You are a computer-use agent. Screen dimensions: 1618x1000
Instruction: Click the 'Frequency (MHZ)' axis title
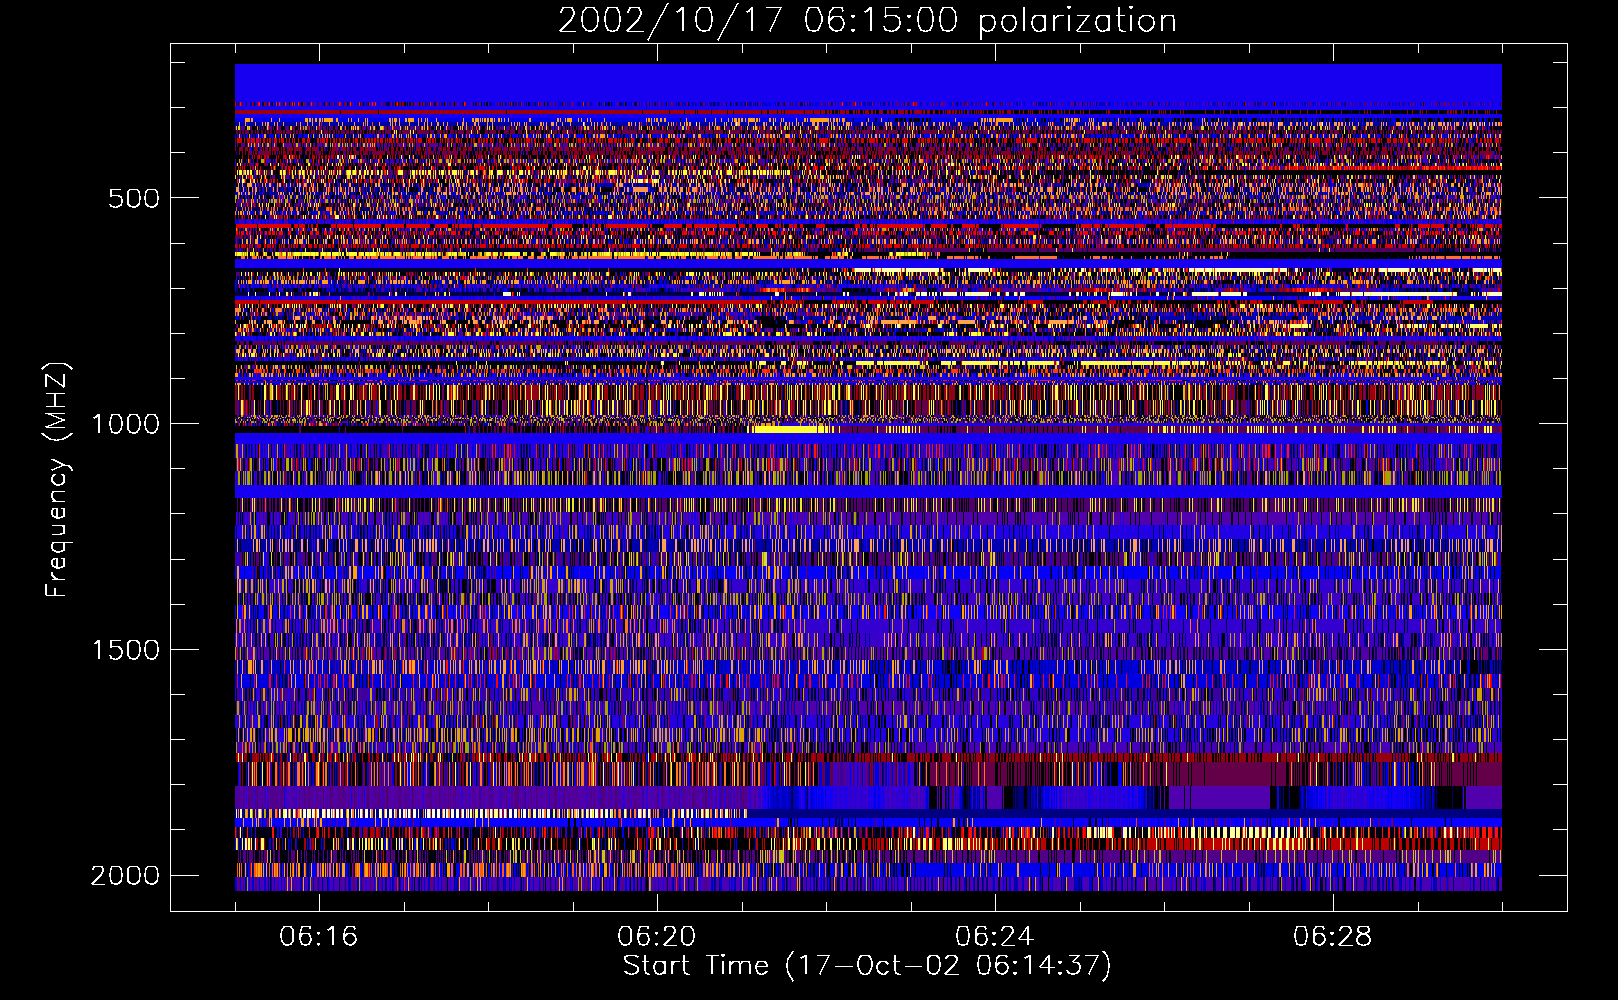tap(57, 480)
